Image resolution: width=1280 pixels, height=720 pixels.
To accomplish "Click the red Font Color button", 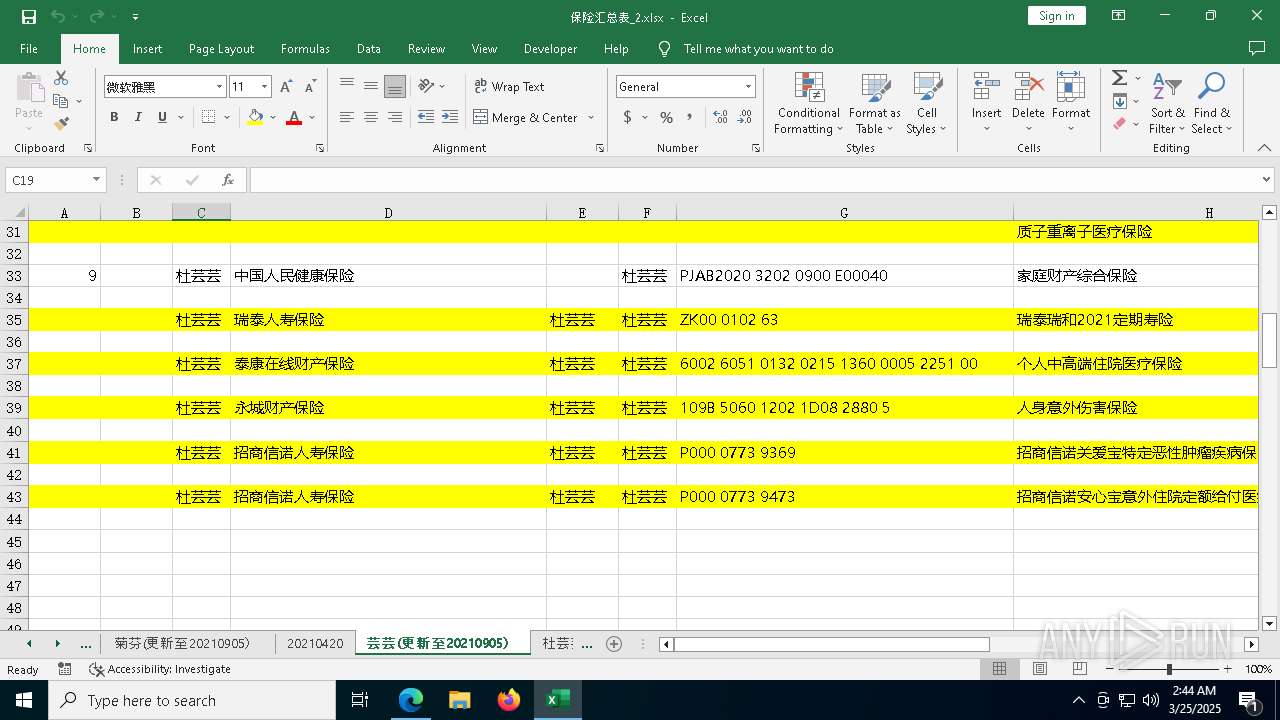I will click(x=294, y=117).
